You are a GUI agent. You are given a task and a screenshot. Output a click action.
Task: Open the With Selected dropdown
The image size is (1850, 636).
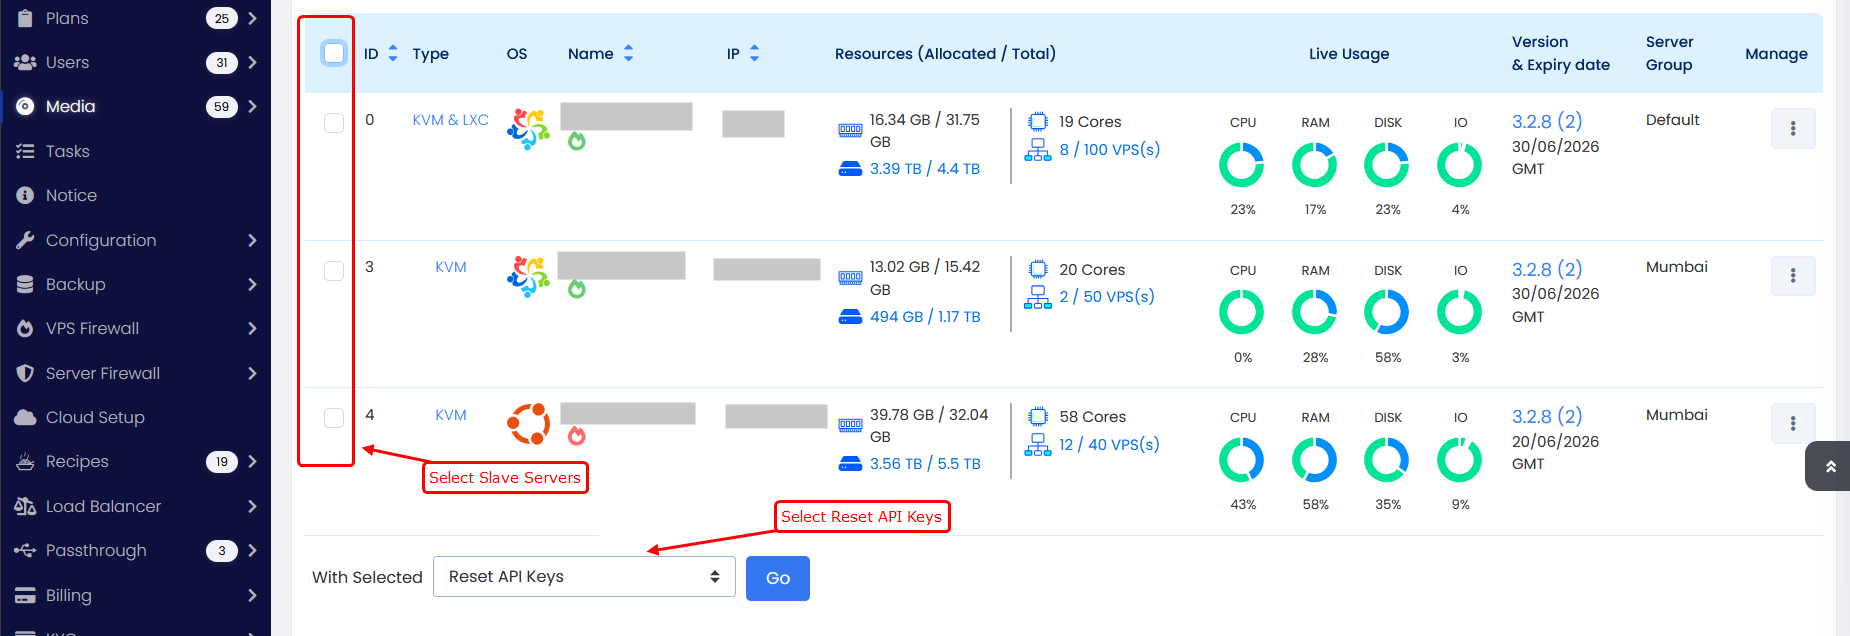[x=584, y=577]
